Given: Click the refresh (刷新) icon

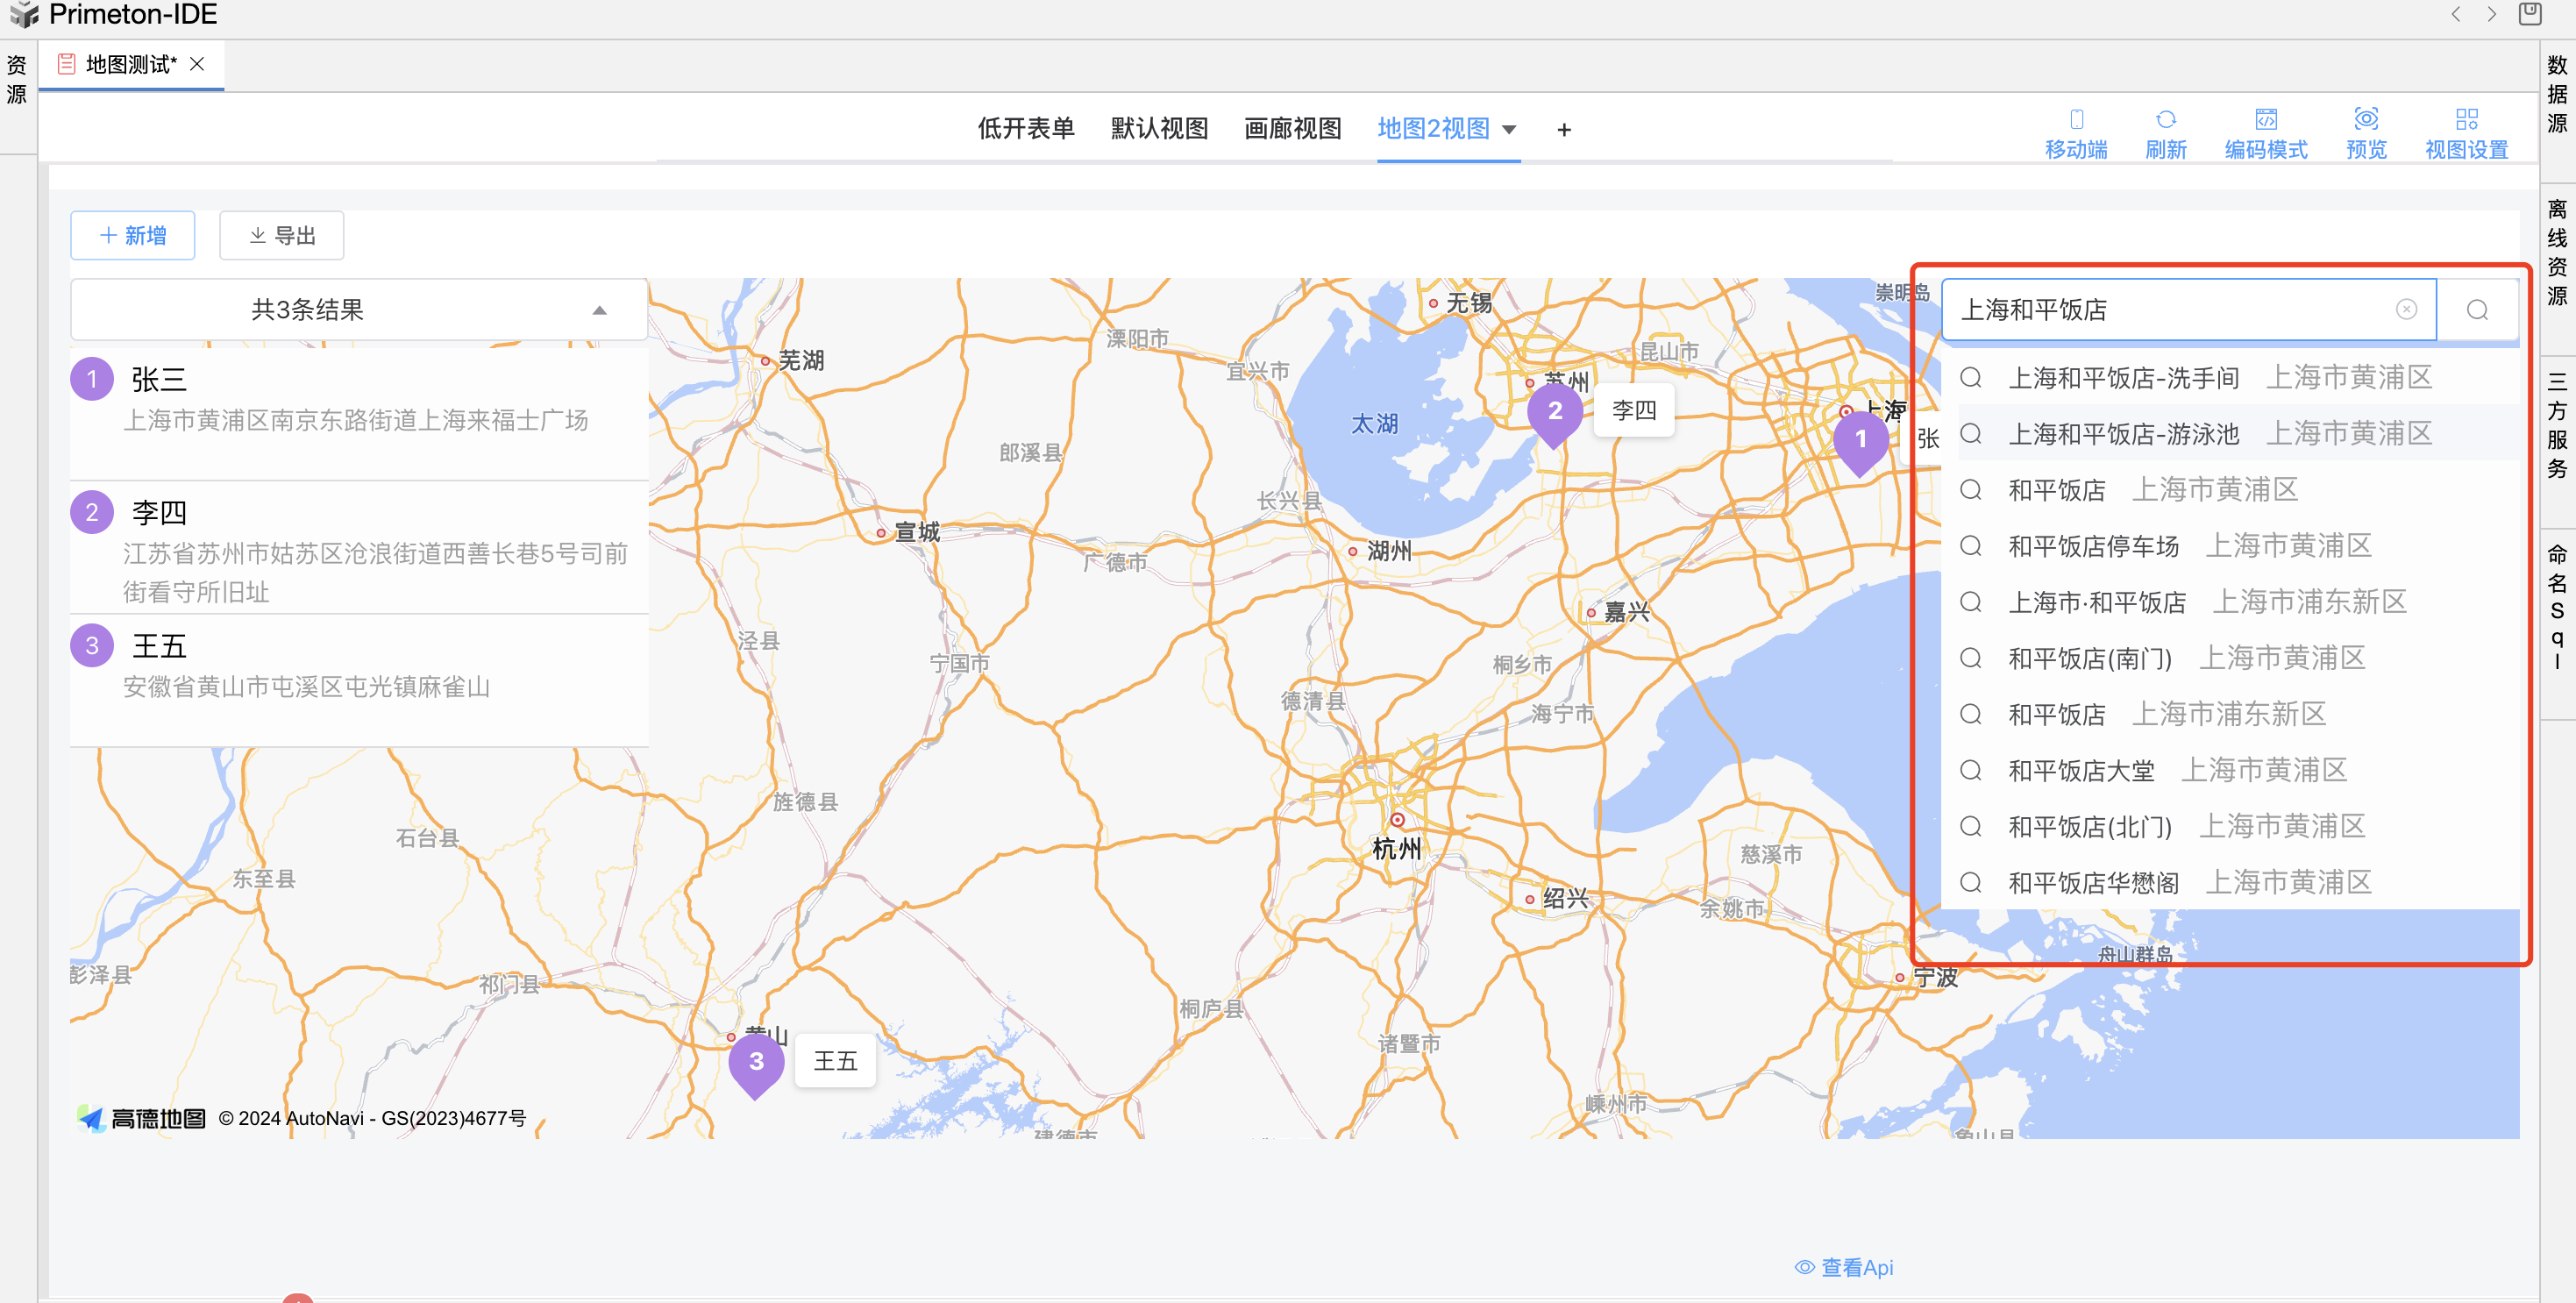Looking at the screenshot, I should coord(2165,120).
